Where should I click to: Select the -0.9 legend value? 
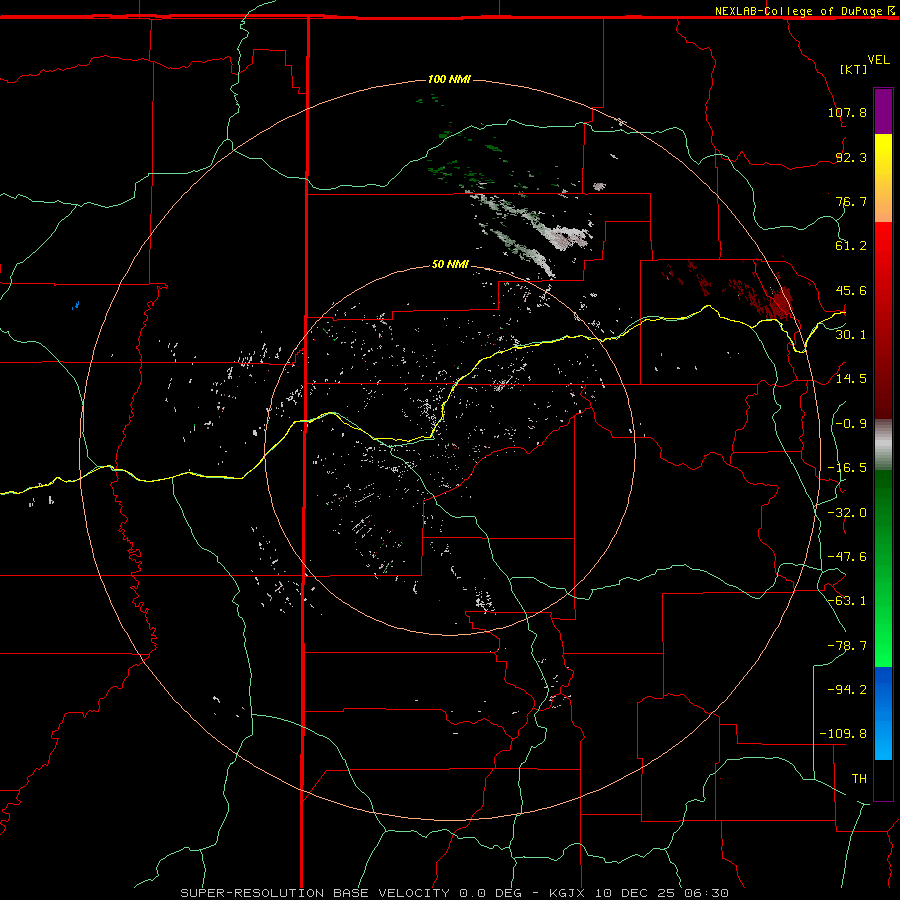851,424
